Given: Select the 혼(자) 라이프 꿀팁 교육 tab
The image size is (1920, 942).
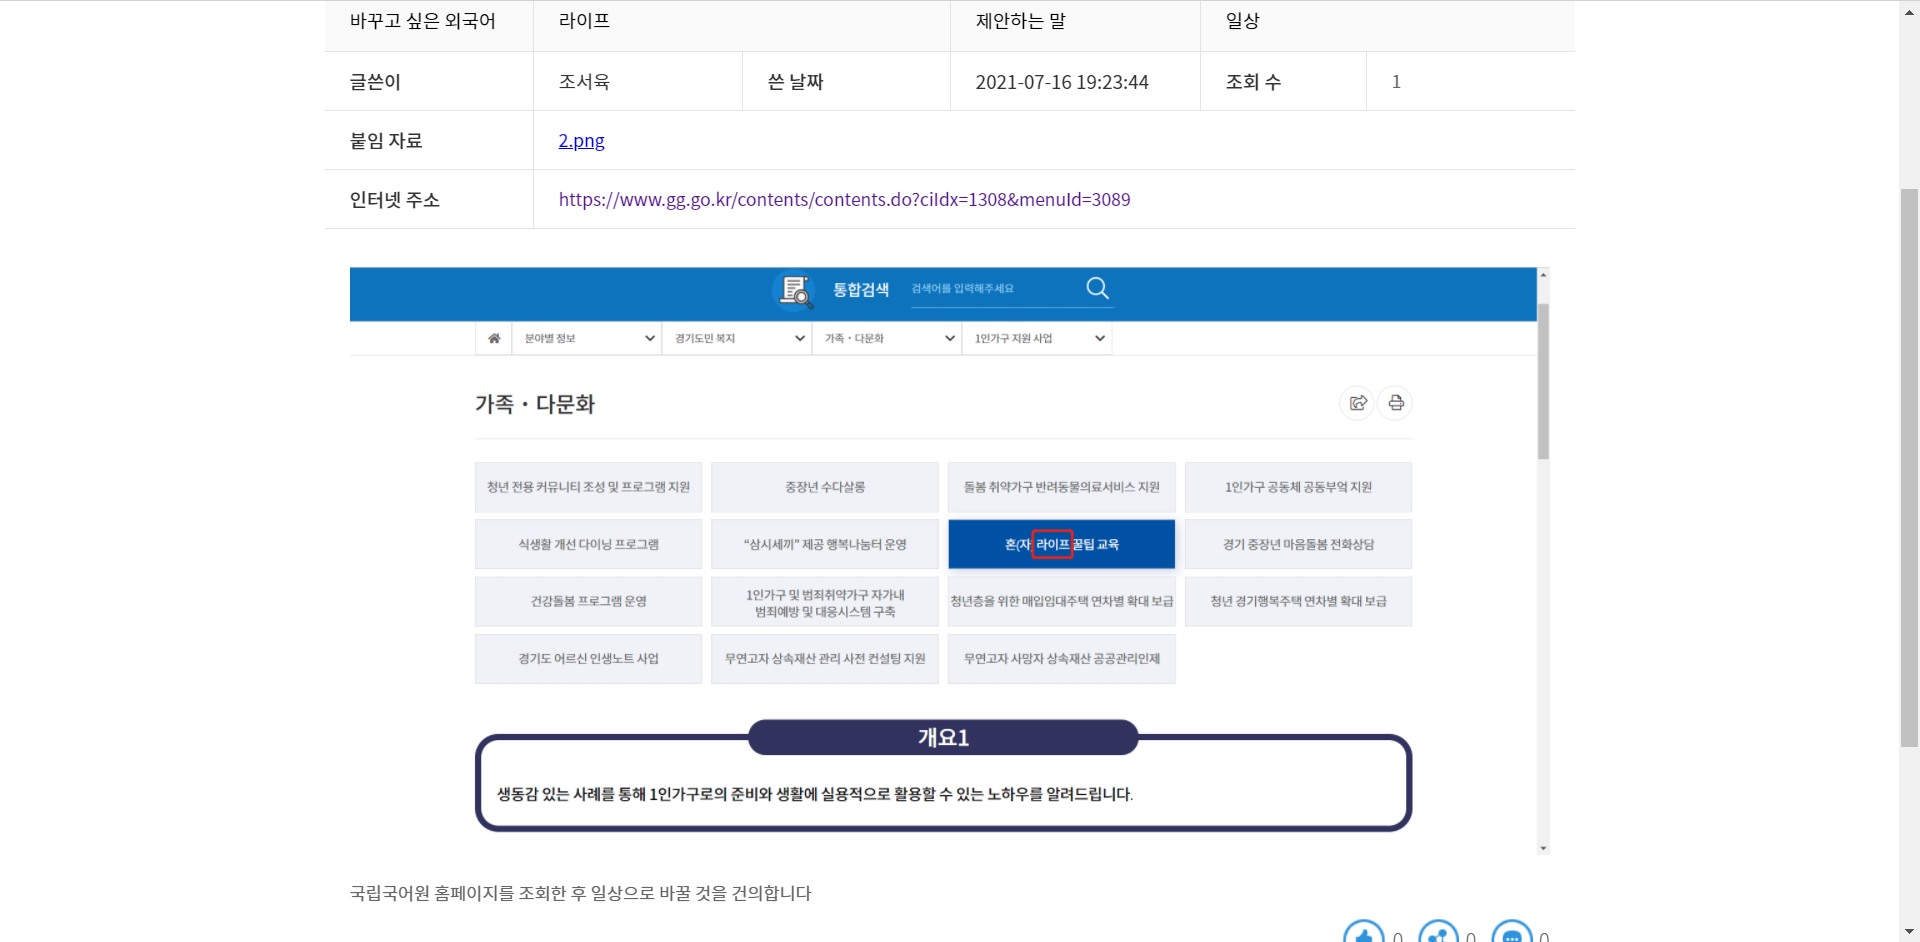Looking at the screenshot, I should (x=1061, y=544).
